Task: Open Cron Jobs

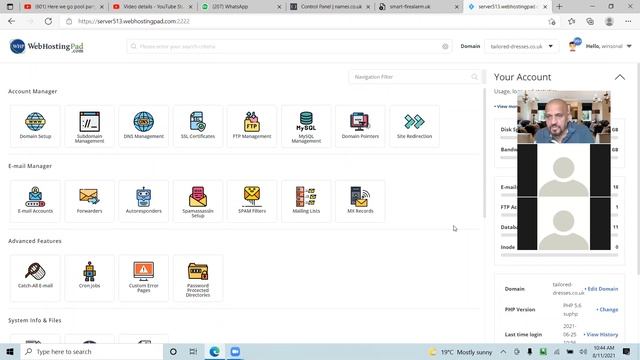Action: click(89, 278)
